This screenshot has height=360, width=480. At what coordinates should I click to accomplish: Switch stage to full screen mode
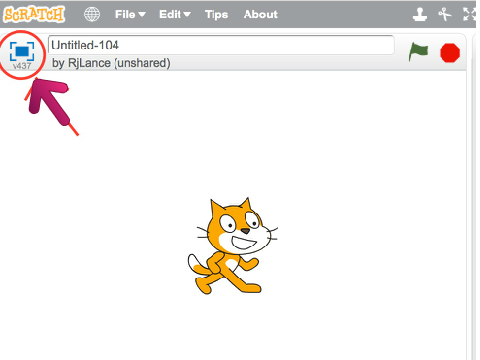[x=22, y=51]
